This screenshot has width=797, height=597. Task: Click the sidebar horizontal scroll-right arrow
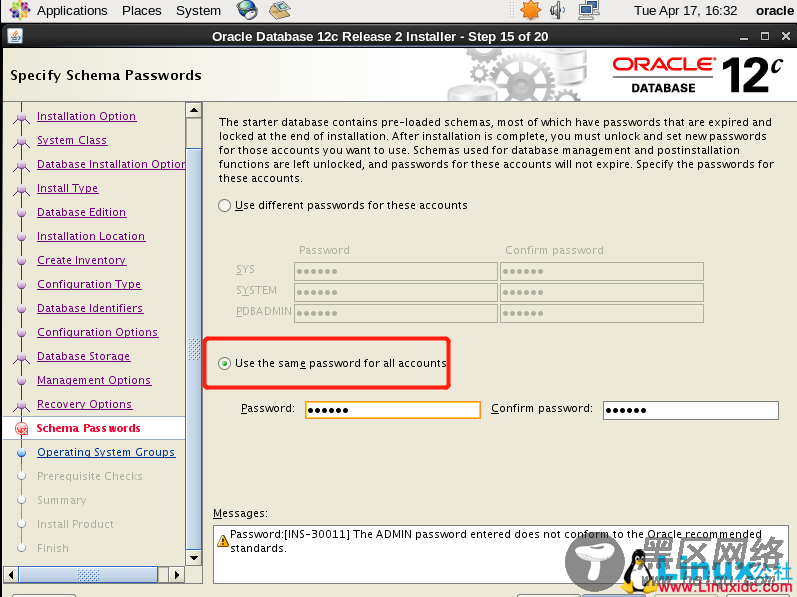click(x=176, y=575)
